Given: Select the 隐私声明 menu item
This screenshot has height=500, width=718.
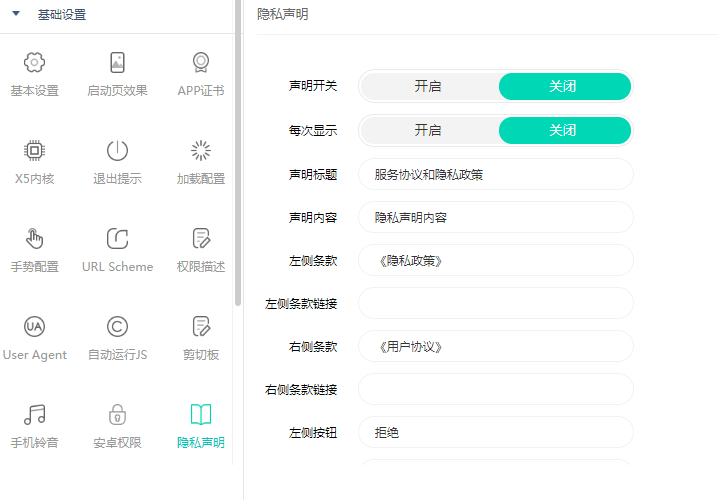Looking at the screenshot, I should pos(201,425).
